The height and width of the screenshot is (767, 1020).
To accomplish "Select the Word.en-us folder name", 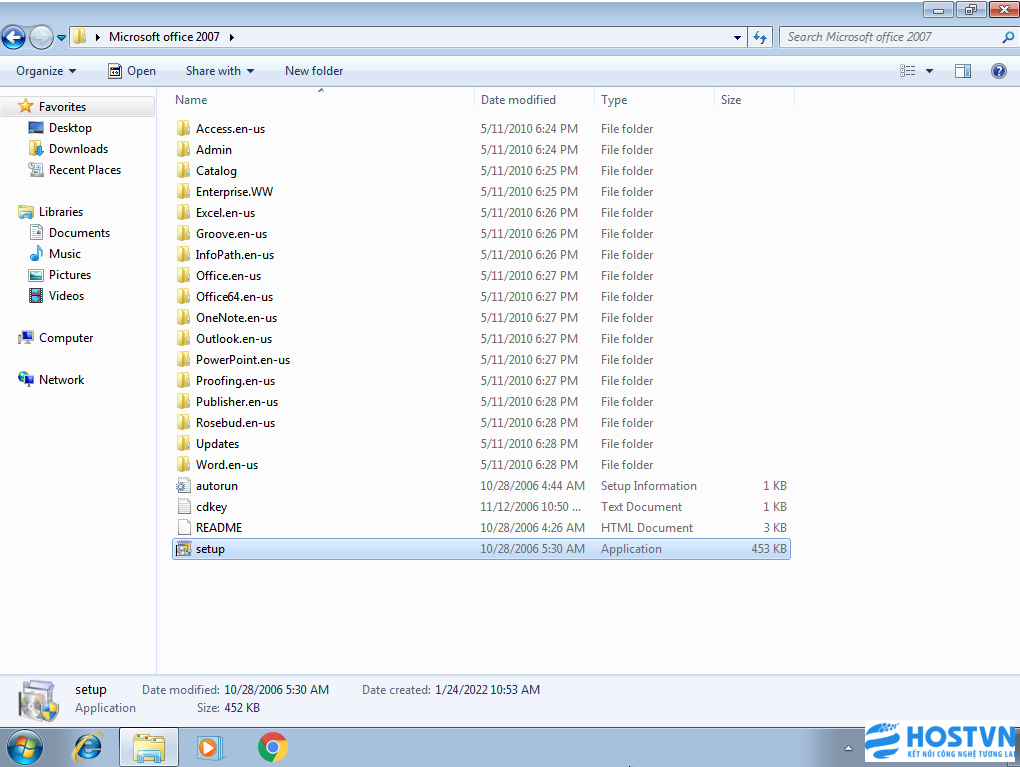I will (227, 465).
